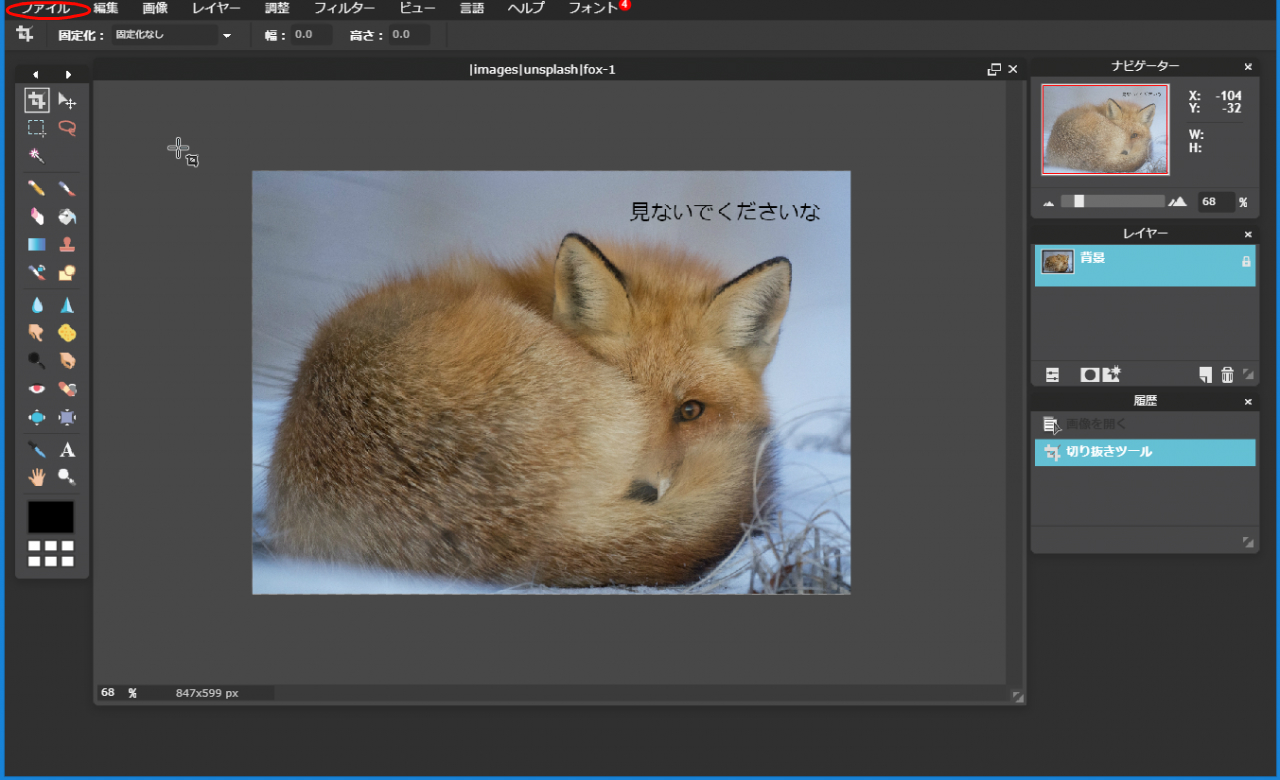The width and height of the screenshot is (1280, 780).
Task: Choose the Color Replace tool
Action: click(37, 272)
